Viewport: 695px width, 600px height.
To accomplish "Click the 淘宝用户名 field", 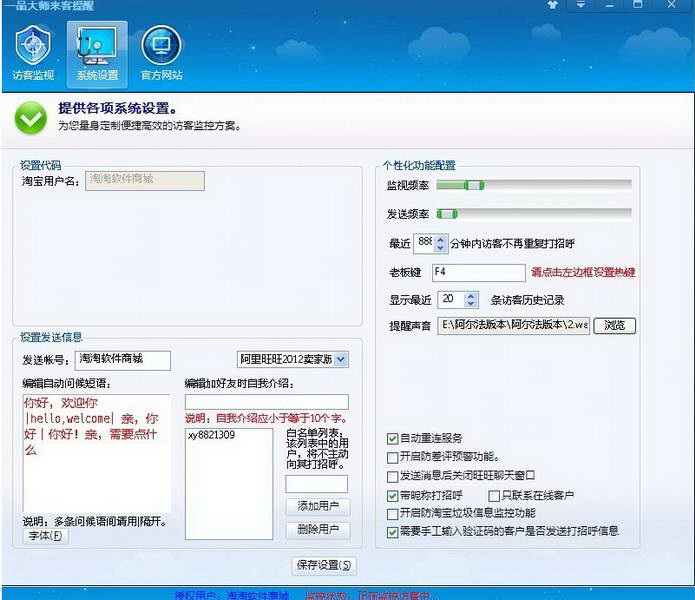I will (145, 181).
